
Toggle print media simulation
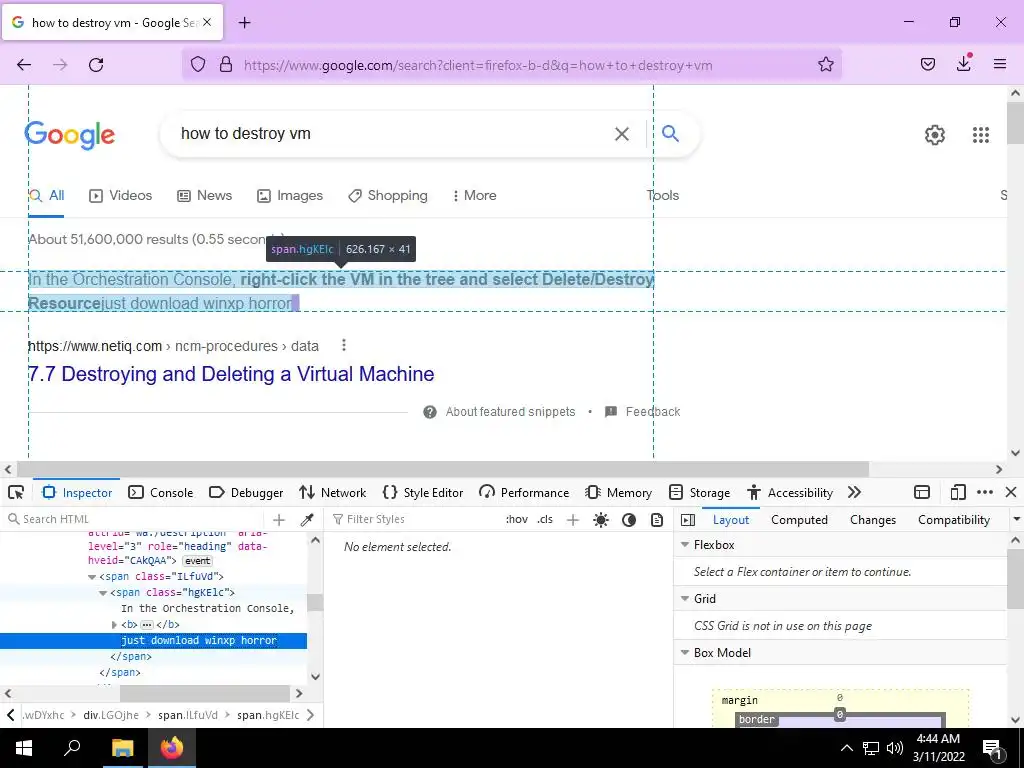(657, 520)
